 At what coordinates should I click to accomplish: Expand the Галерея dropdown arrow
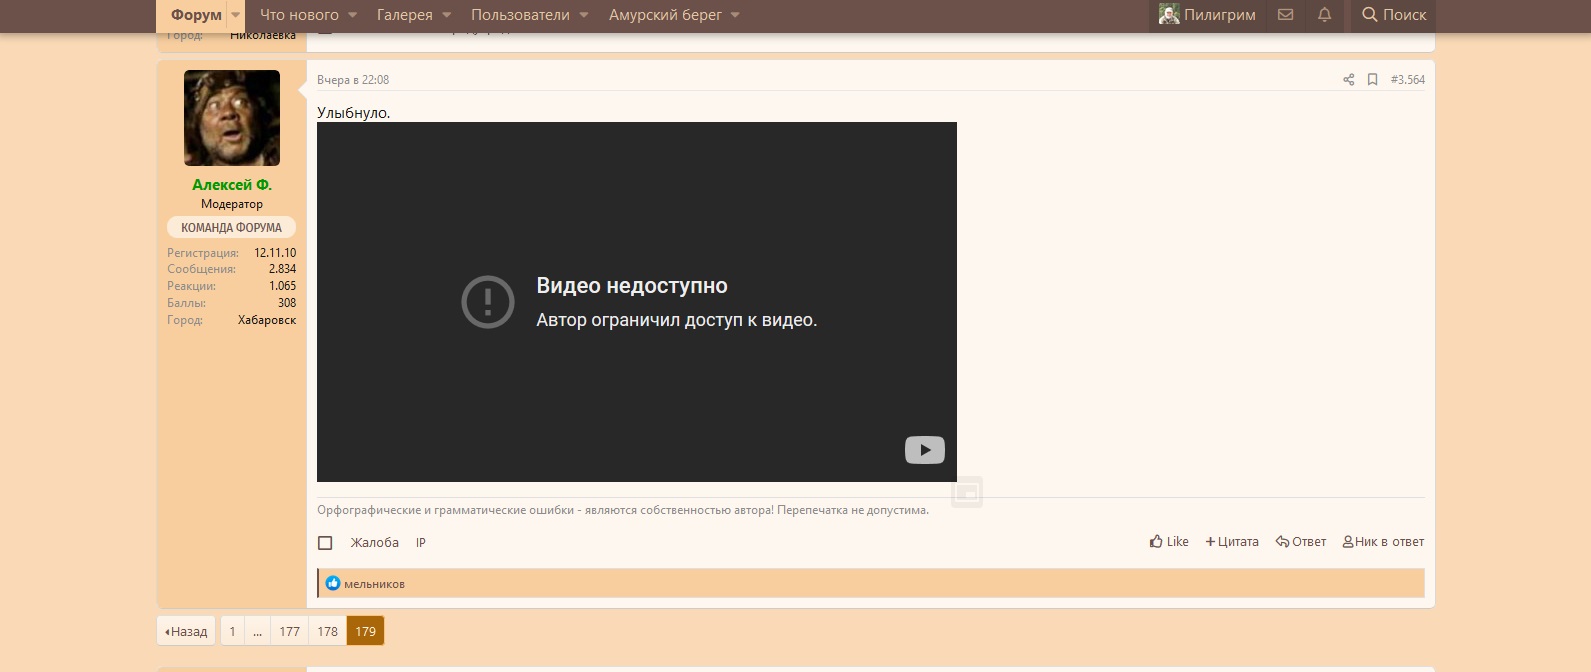pyautogui.click(x=446, y=15)
